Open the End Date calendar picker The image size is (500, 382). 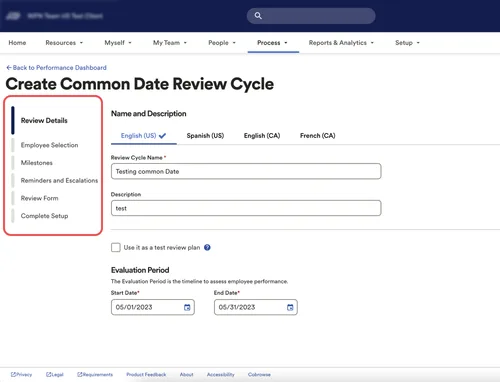pos(290,307)
